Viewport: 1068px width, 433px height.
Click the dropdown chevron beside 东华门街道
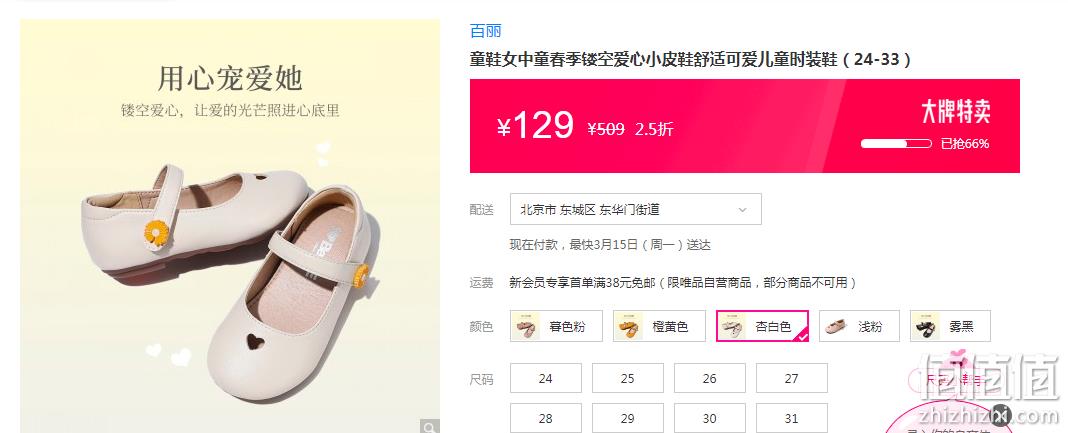point(742,210)
